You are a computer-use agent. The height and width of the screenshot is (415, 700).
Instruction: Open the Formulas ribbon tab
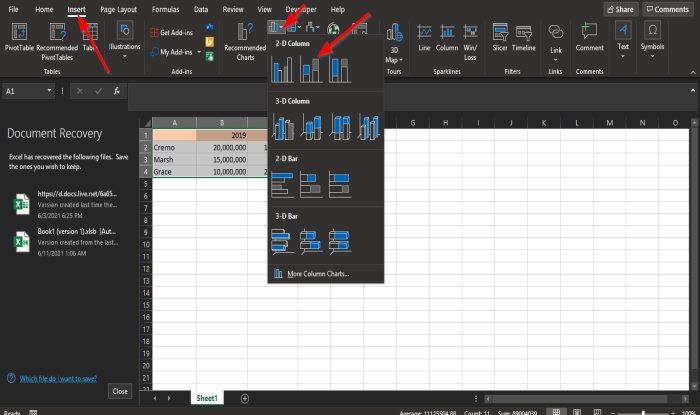165,9
